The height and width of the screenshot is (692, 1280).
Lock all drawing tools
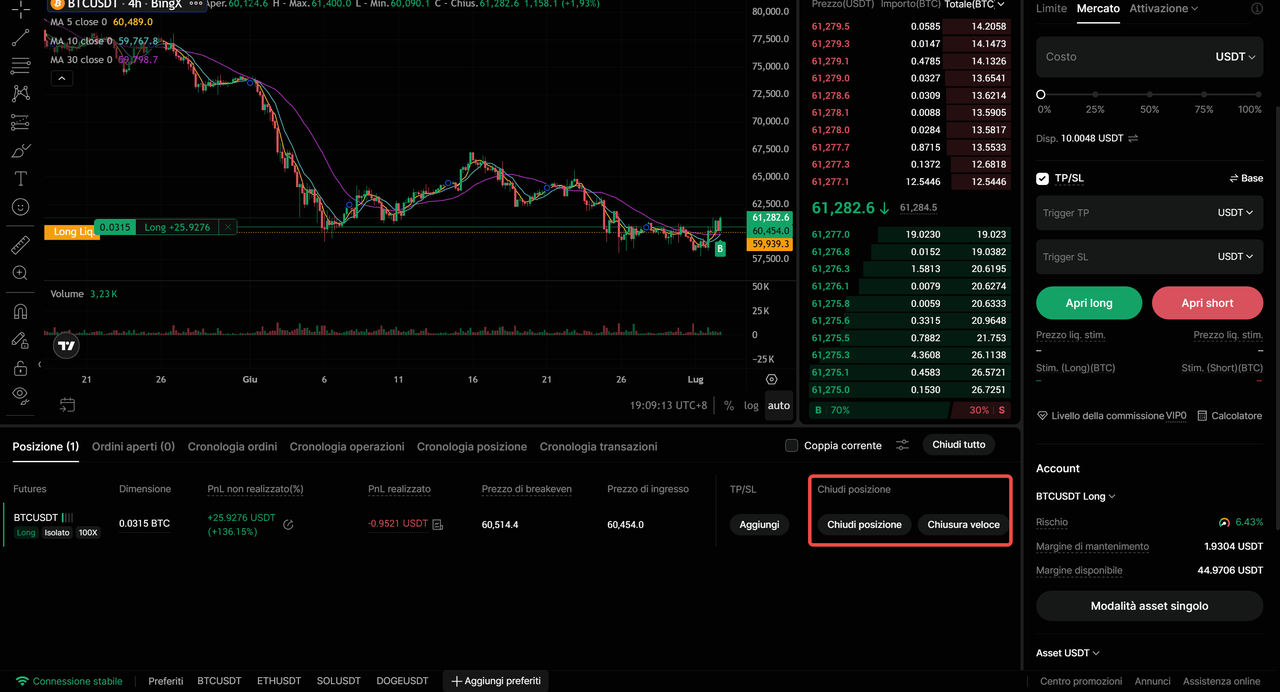click(20, 368)
